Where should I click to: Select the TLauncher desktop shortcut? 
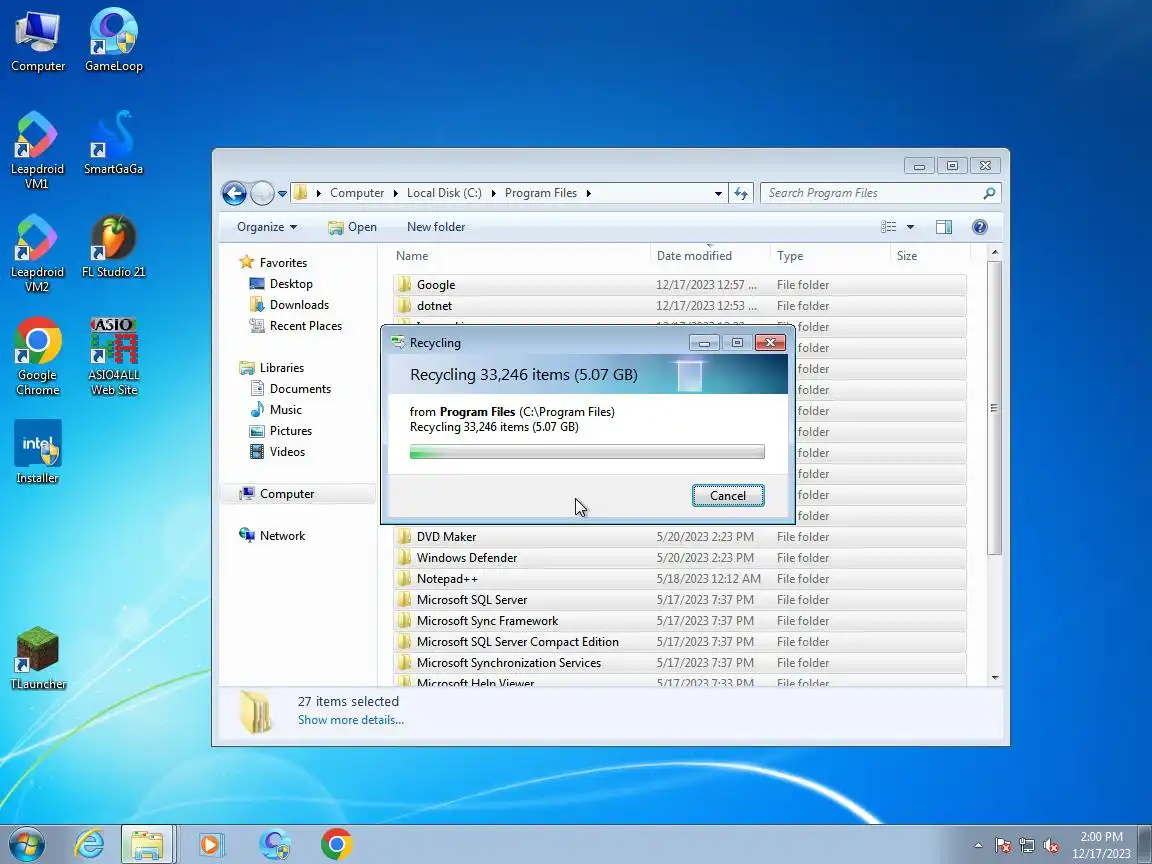(x=37, y=658)
